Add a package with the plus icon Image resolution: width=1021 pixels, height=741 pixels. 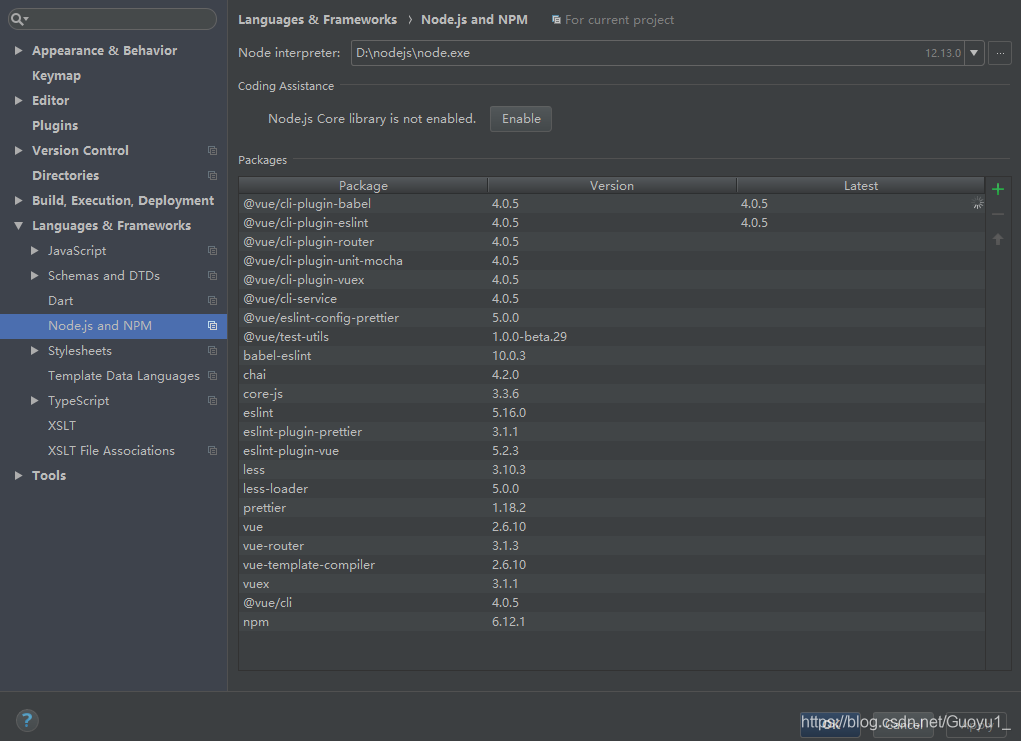pos(998,189)
